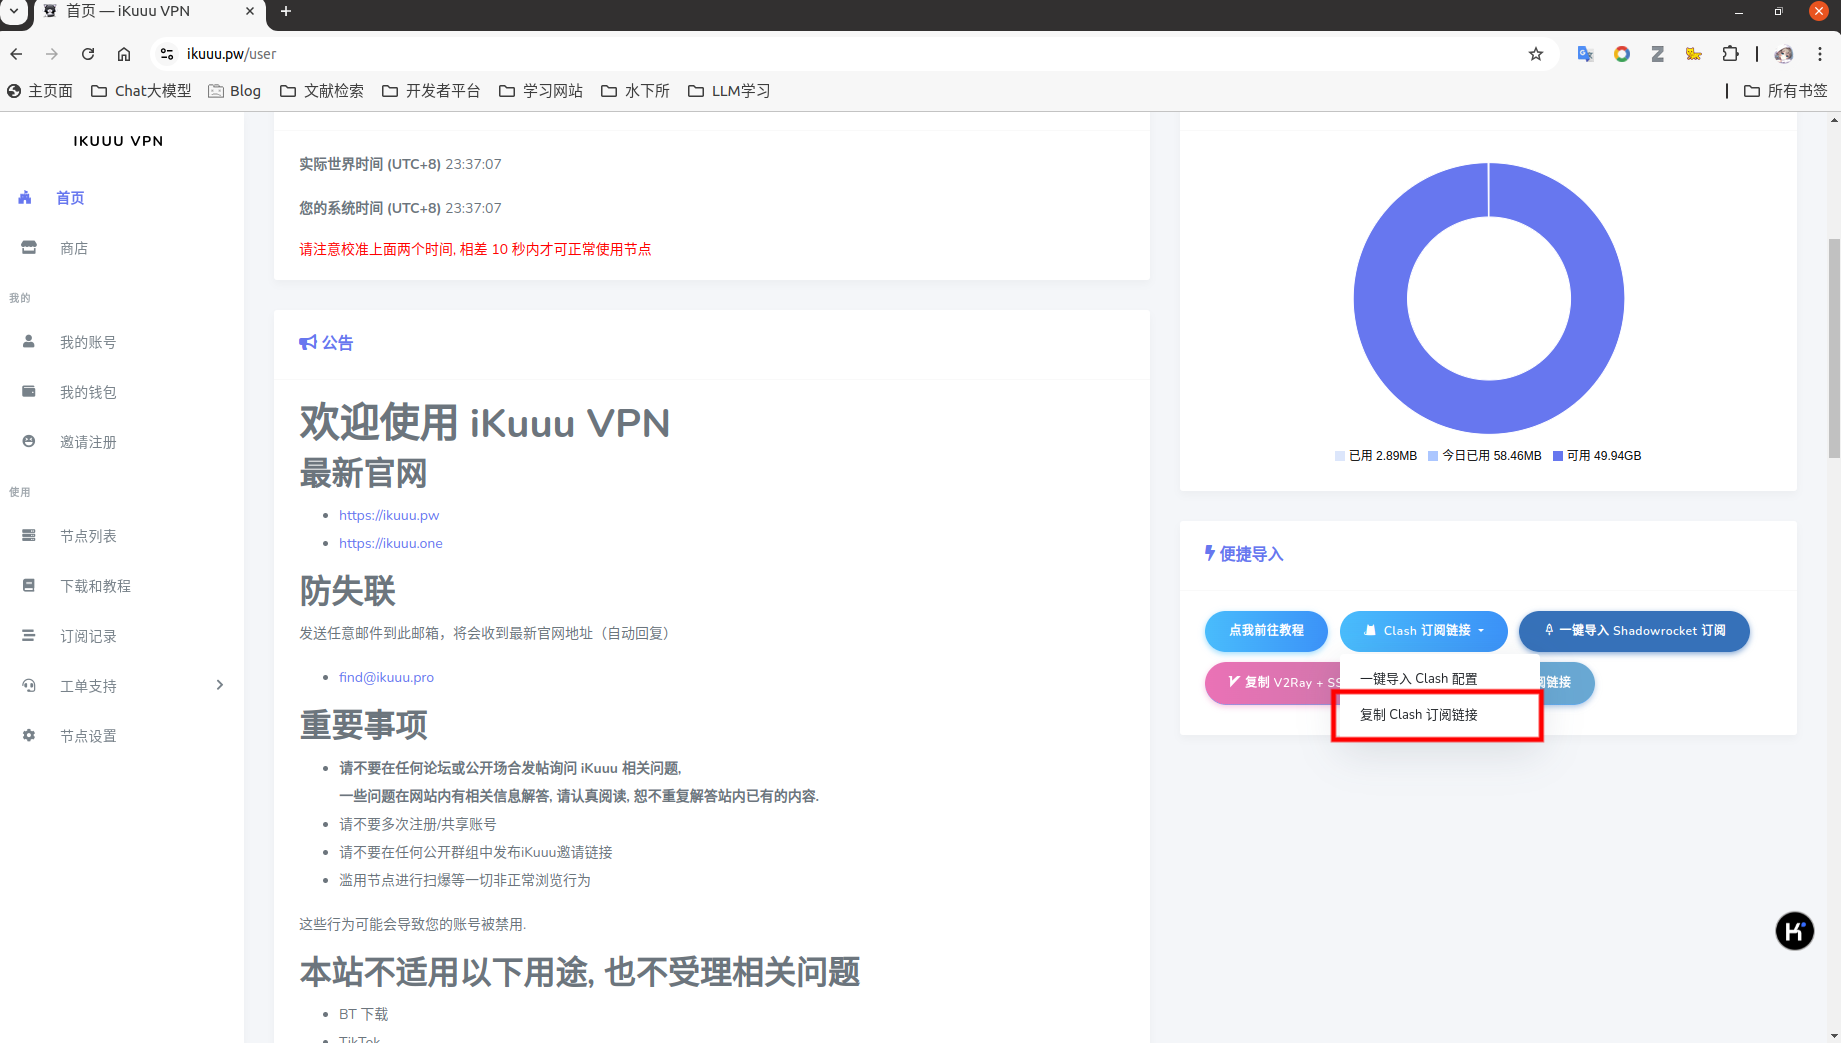Screen dimensions: 1841x1043
Task: Click the home icon in browser toolbar
Action: coord(124,54)
